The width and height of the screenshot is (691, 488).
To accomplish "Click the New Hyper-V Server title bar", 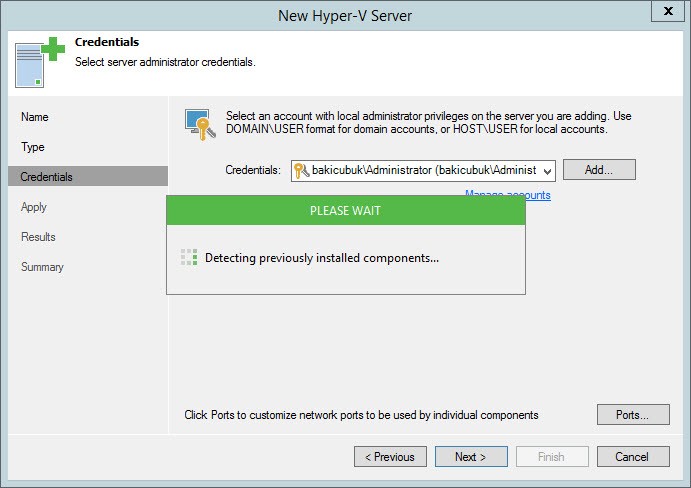I will pos(345,16).
